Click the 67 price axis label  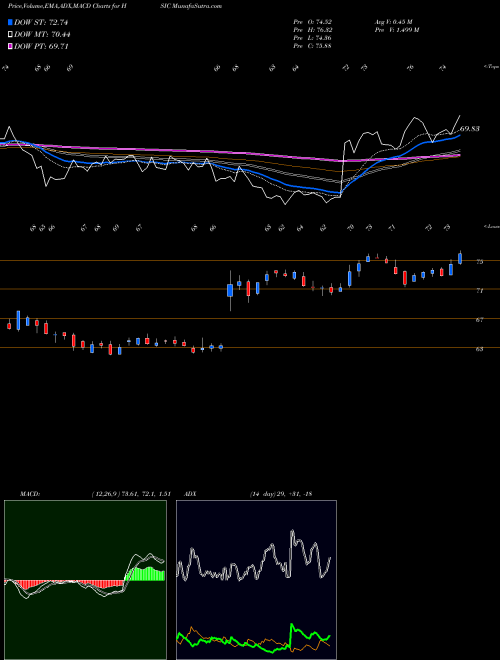[x=479, y=320]
